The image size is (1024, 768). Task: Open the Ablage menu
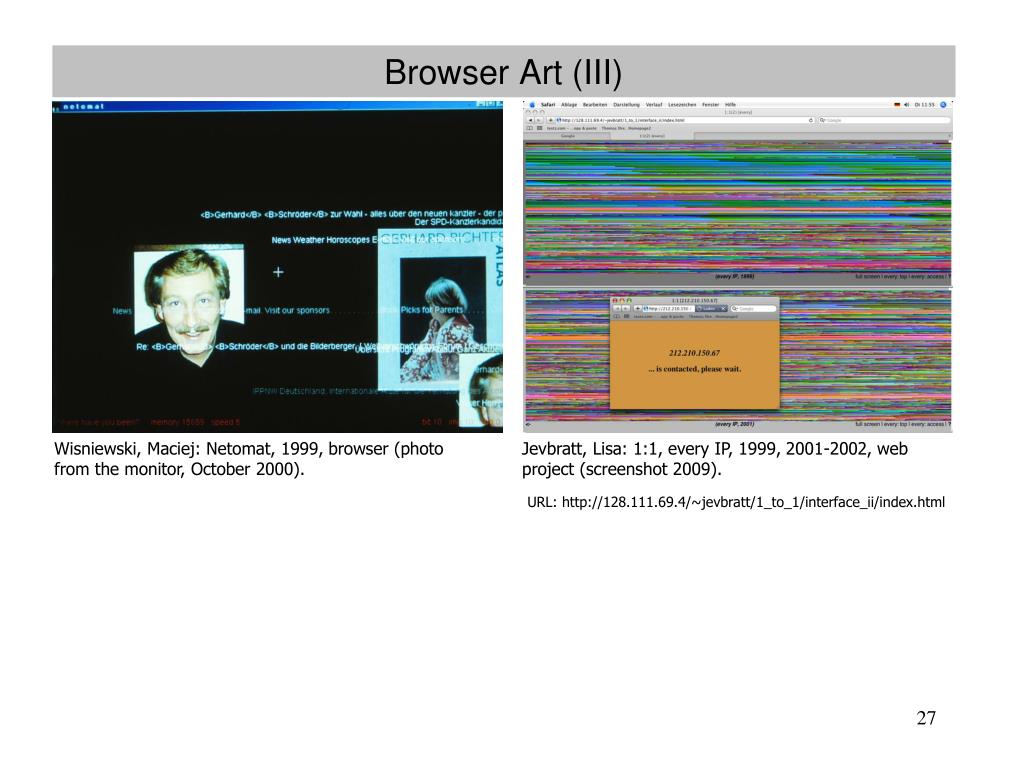[569, 104]
